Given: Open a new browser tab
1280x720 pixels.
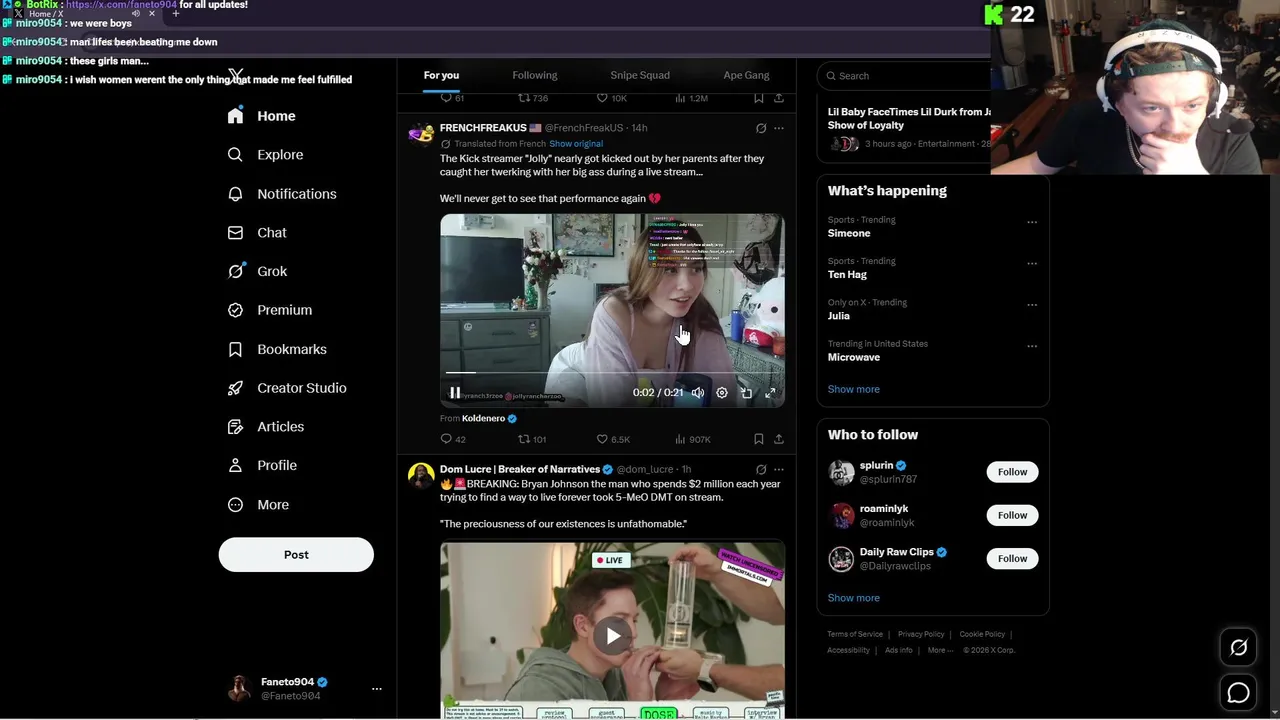Looking at the screenshot, I should point(176,14).
